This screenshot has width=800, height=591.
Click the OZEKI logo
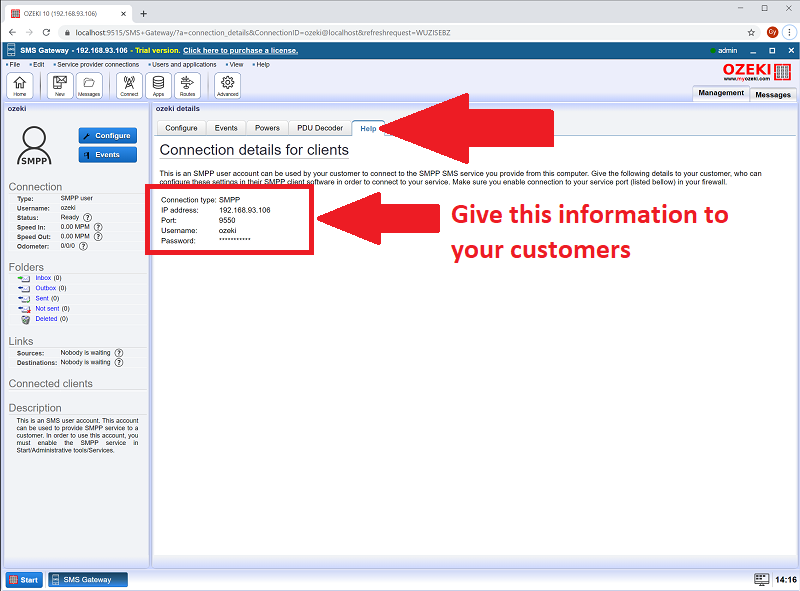[x=757, y=72]
